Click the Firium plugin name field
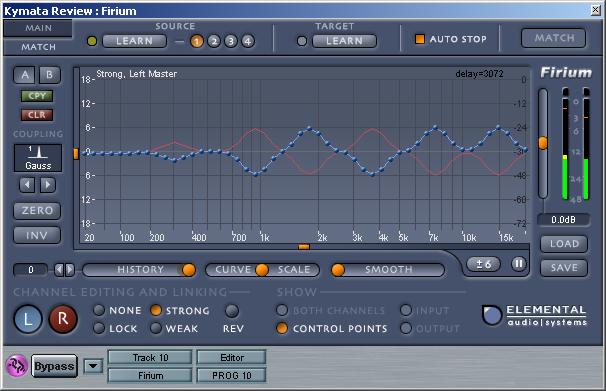606x391 pixels. coord(150,376)
